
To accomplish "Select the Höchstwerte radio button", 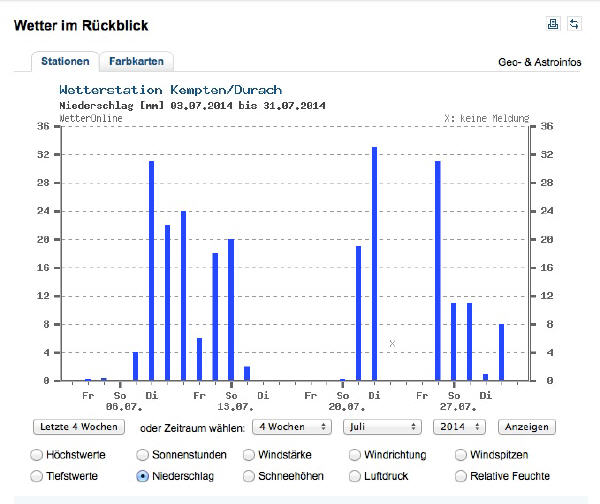I will pyautogui.click(x=36, y=455).
